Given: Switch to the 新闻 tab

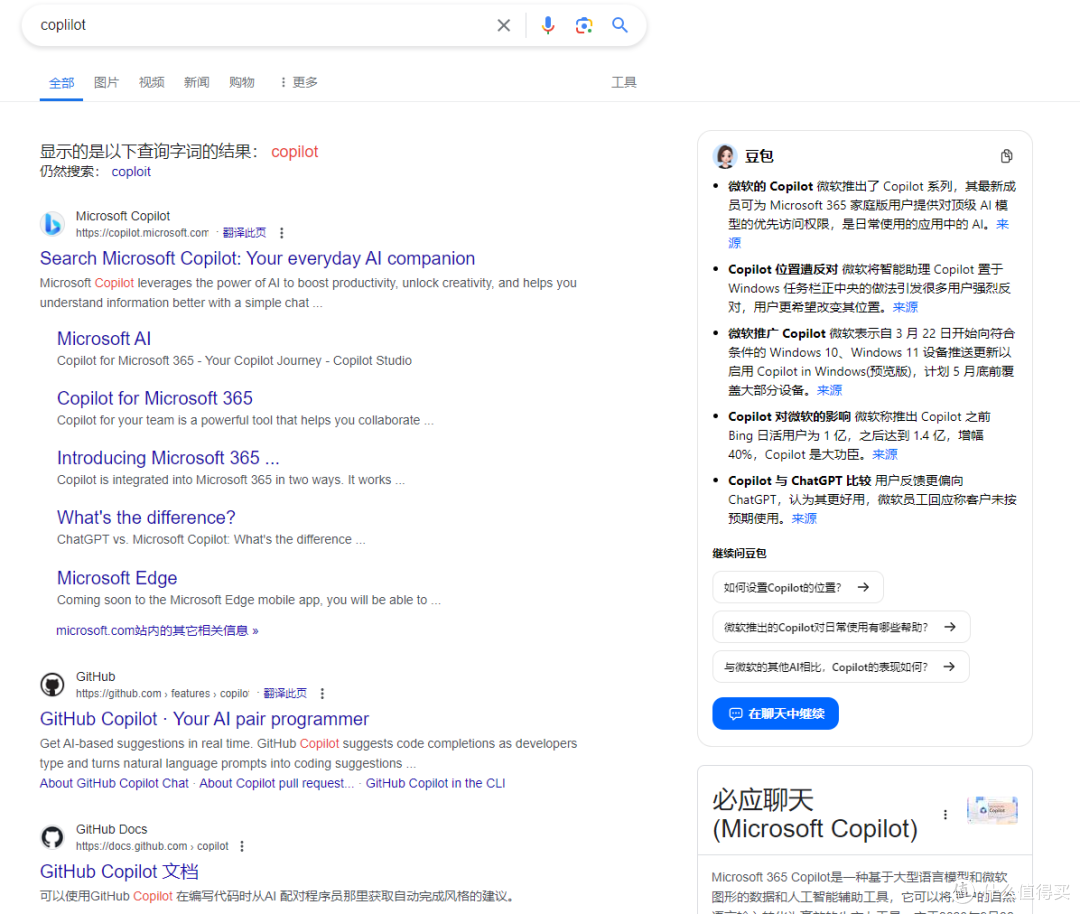Looking at the screenshot, I should click(196, 83).
